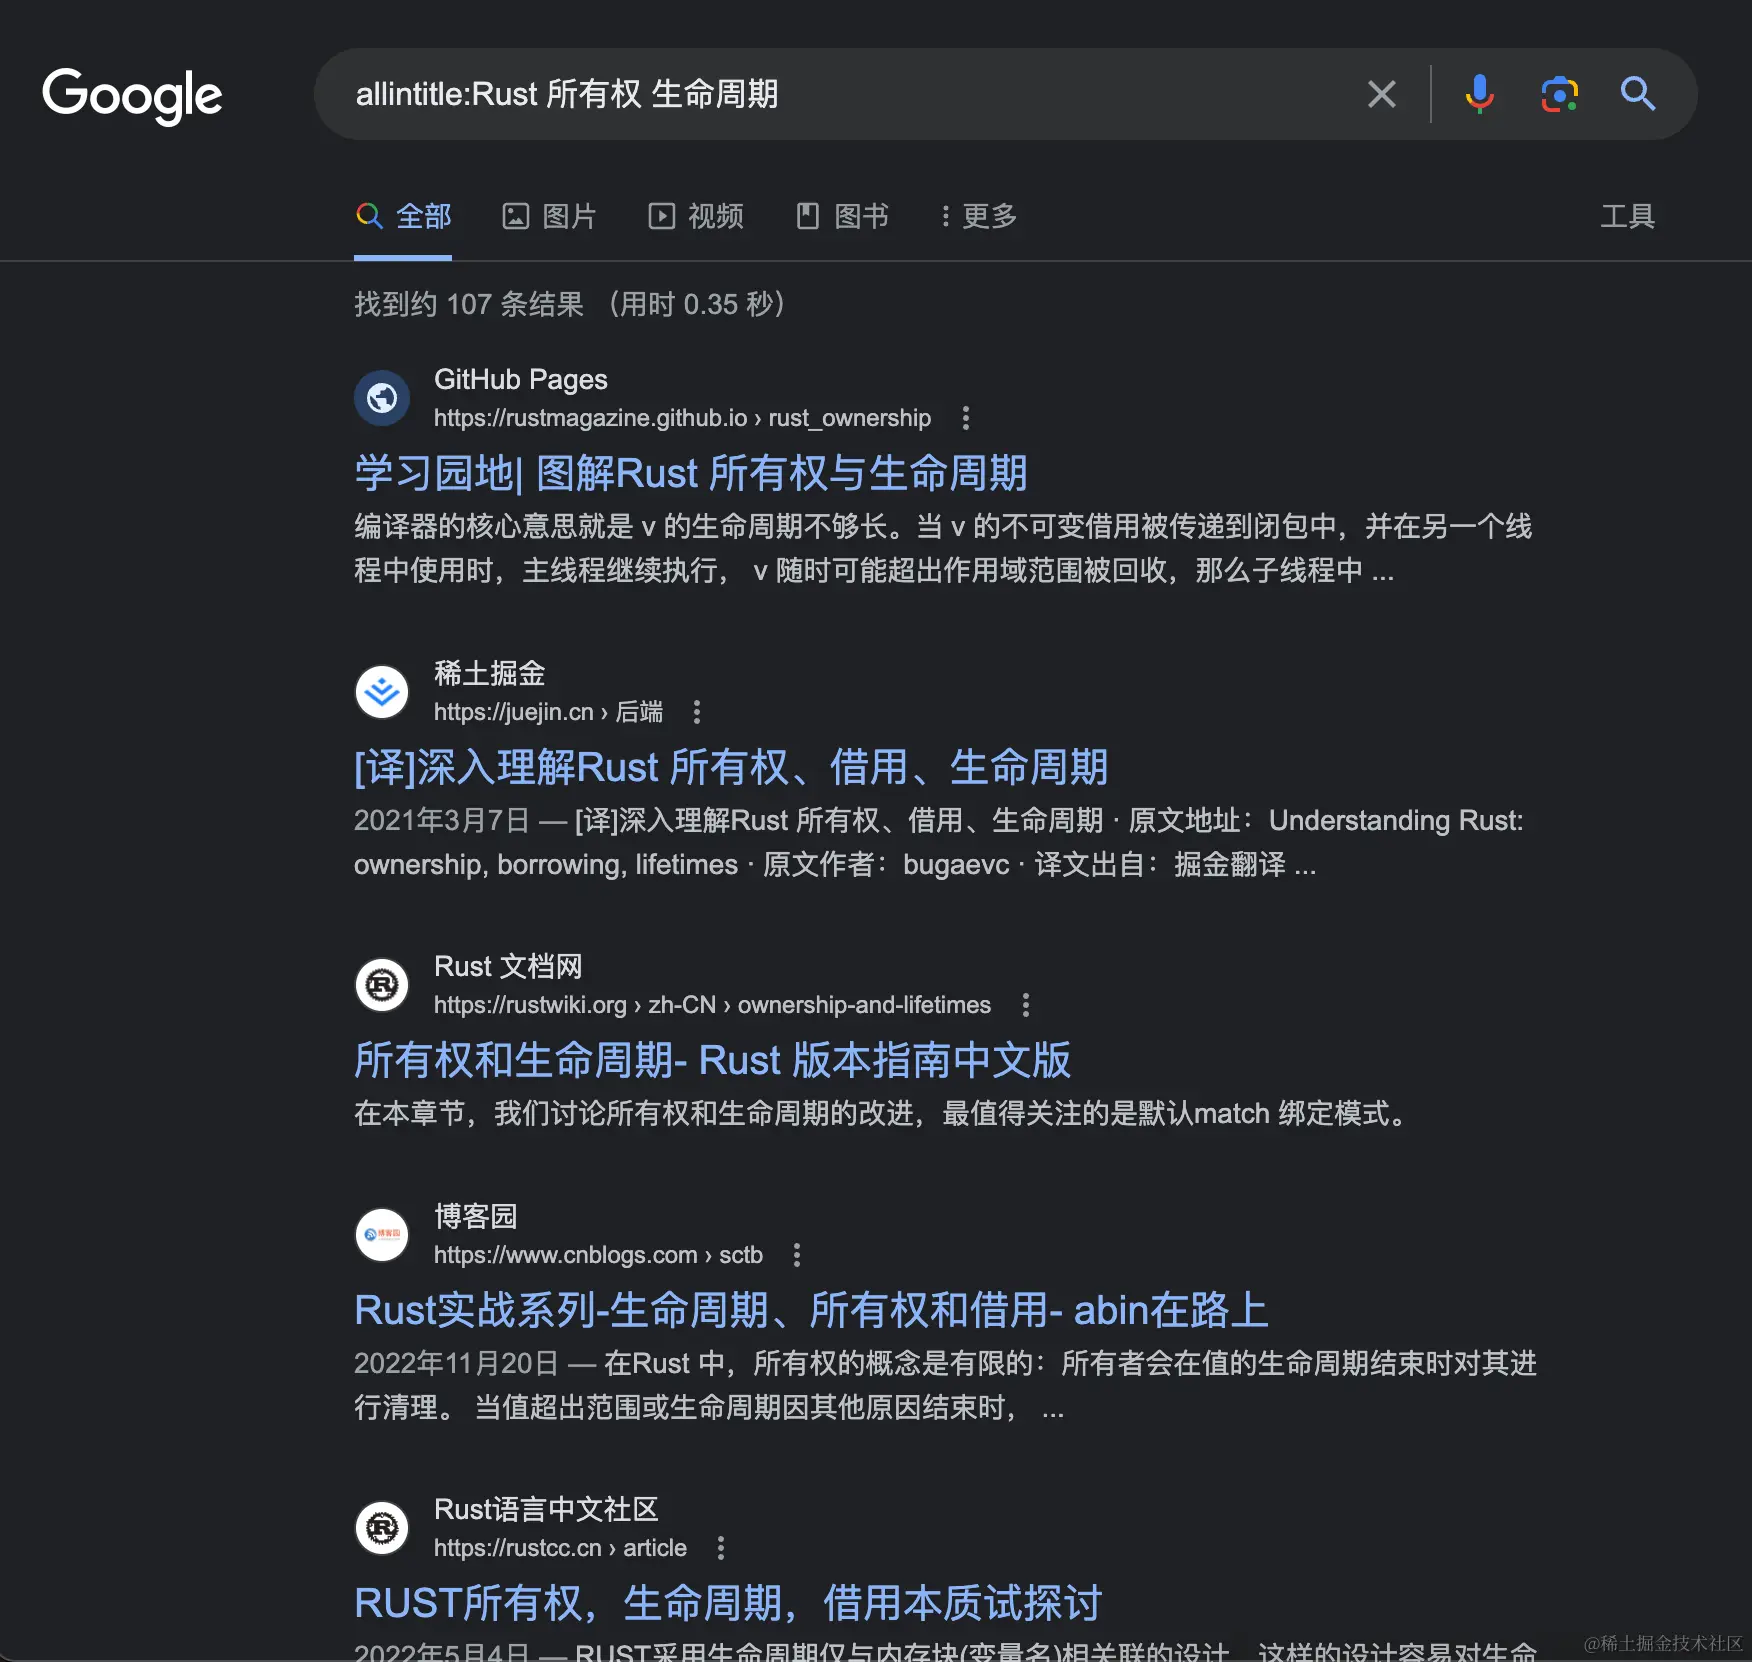Clear the search query with the X icon
Screen dimensions: 1752x1662
1381,94
